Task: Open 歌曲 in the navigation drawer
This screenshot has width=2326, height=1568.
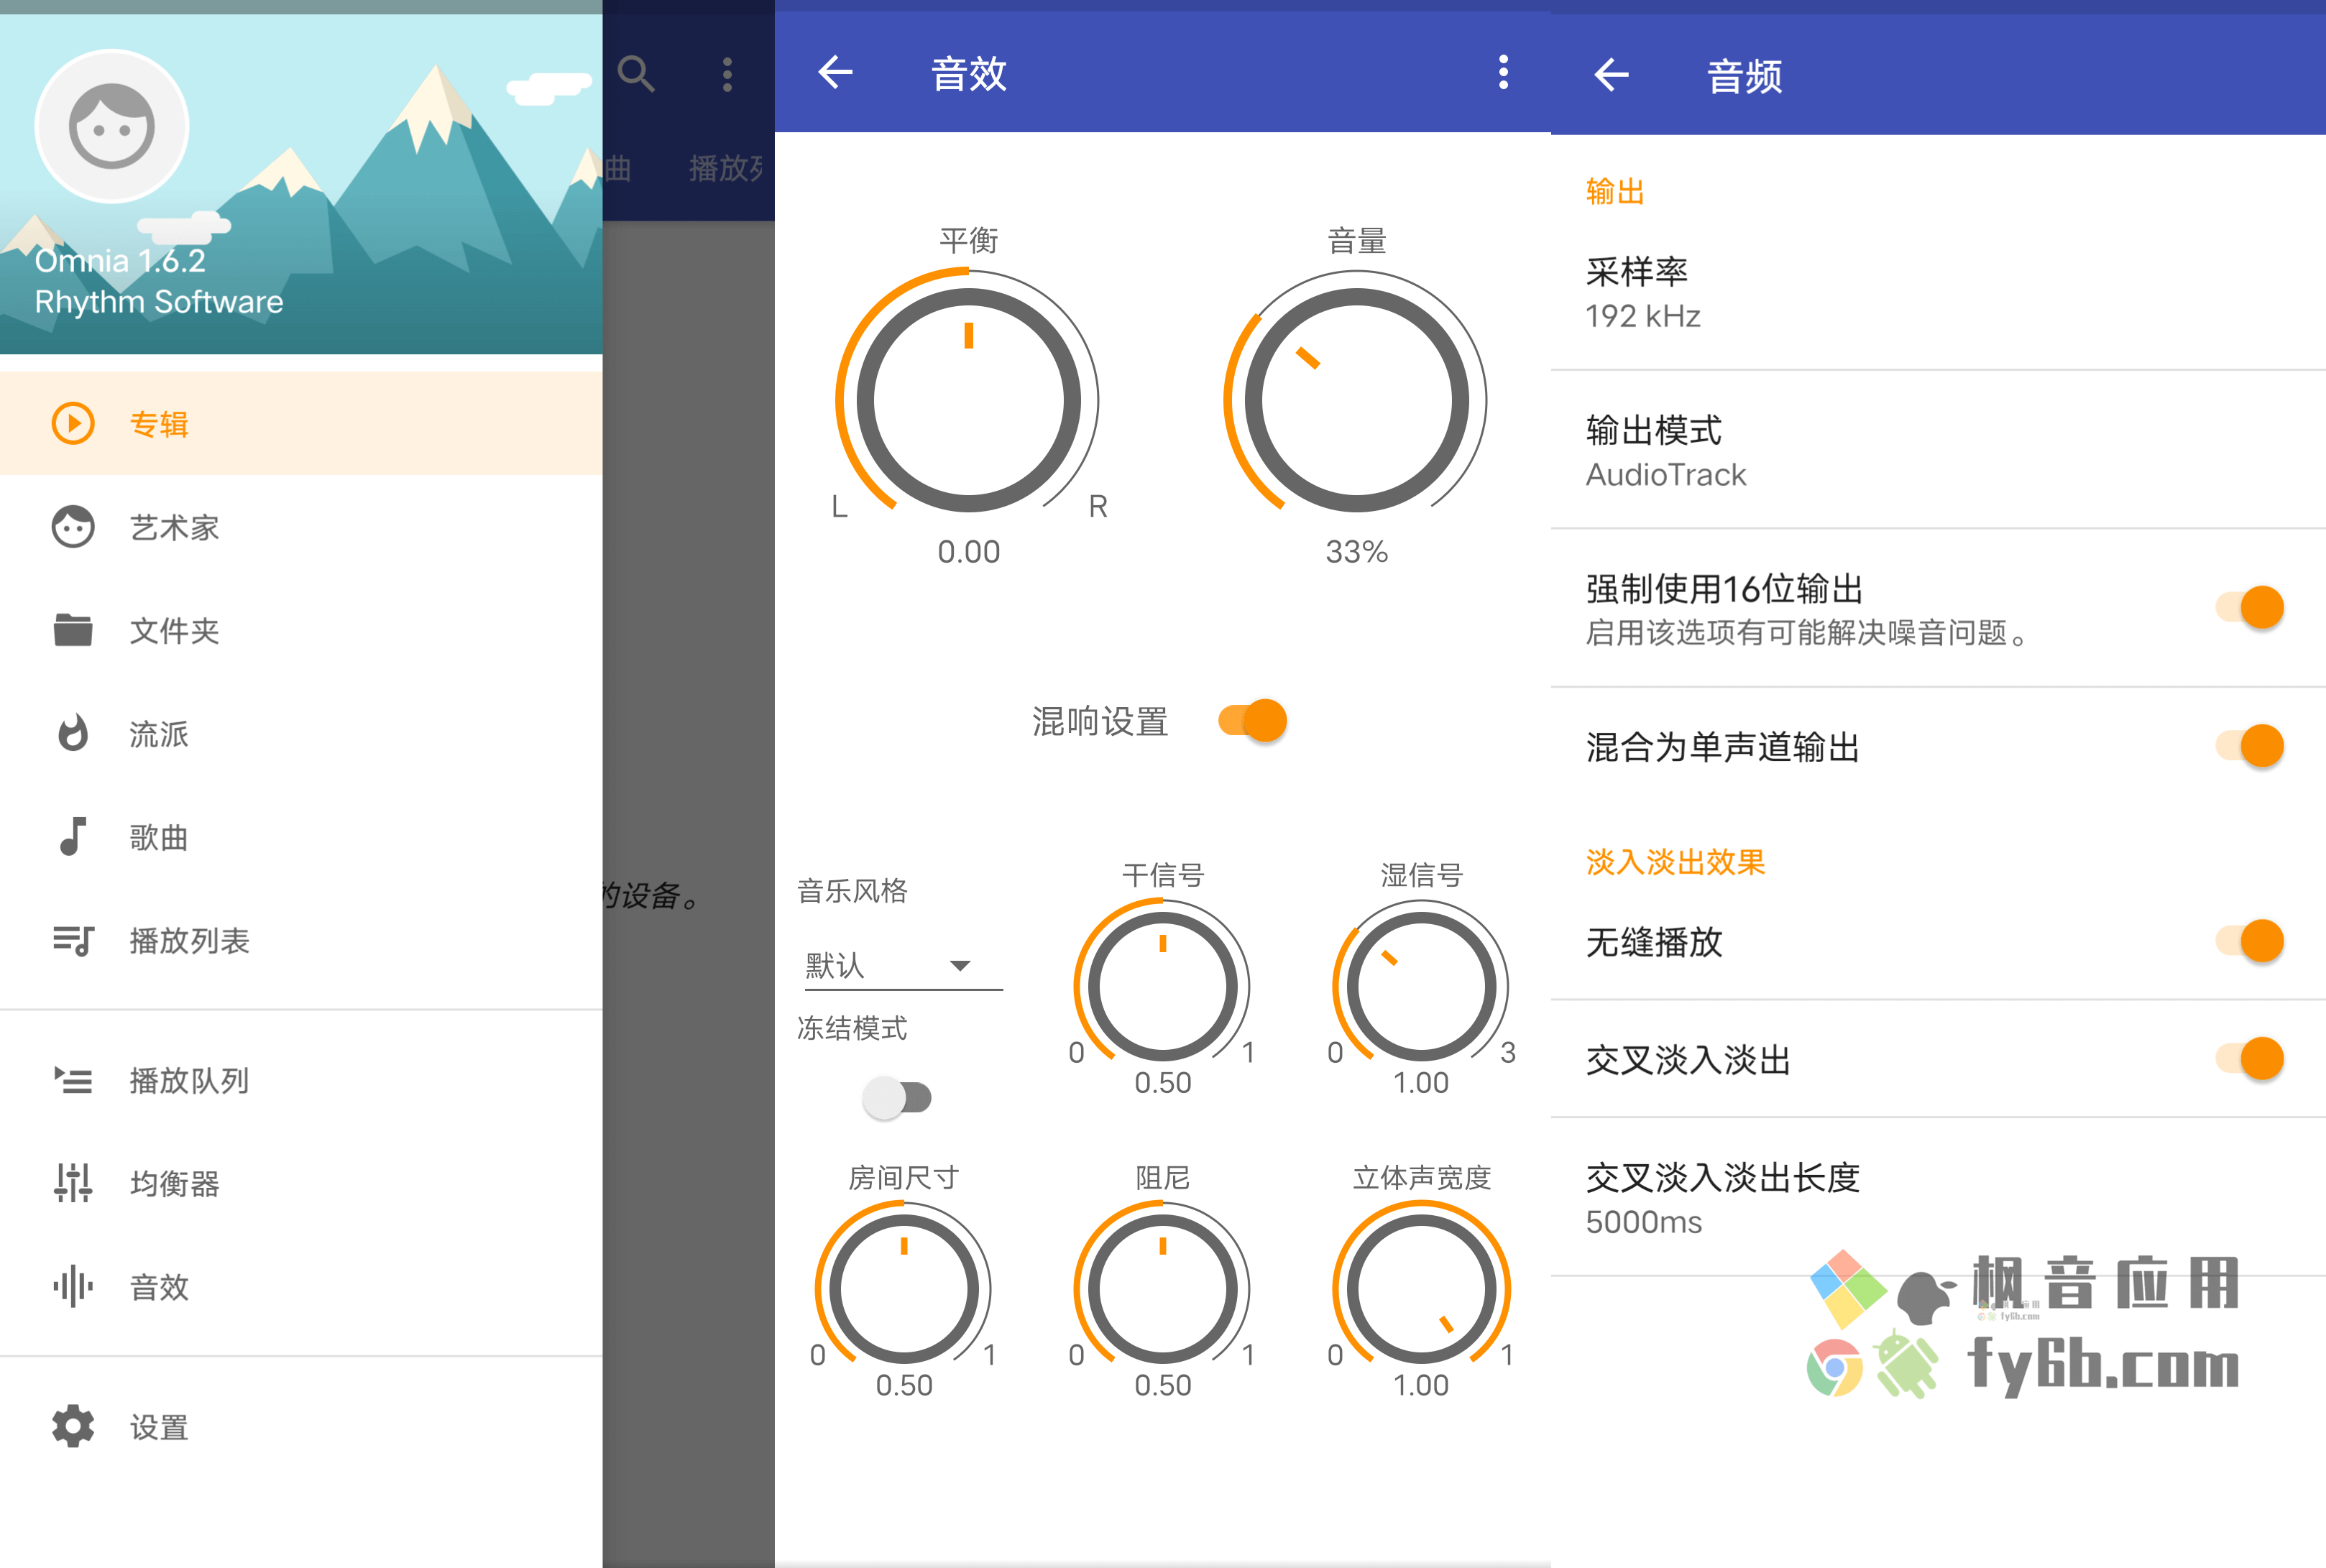Action: 301,836
